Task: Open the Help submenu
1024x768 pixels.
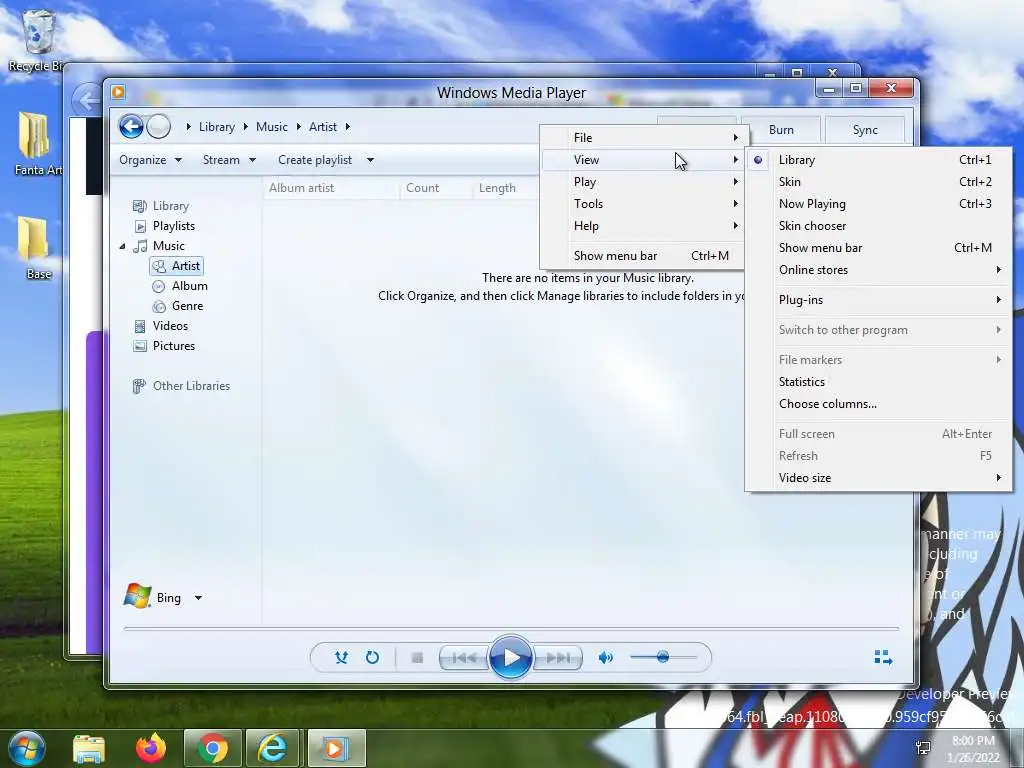Action: [642, 226]
